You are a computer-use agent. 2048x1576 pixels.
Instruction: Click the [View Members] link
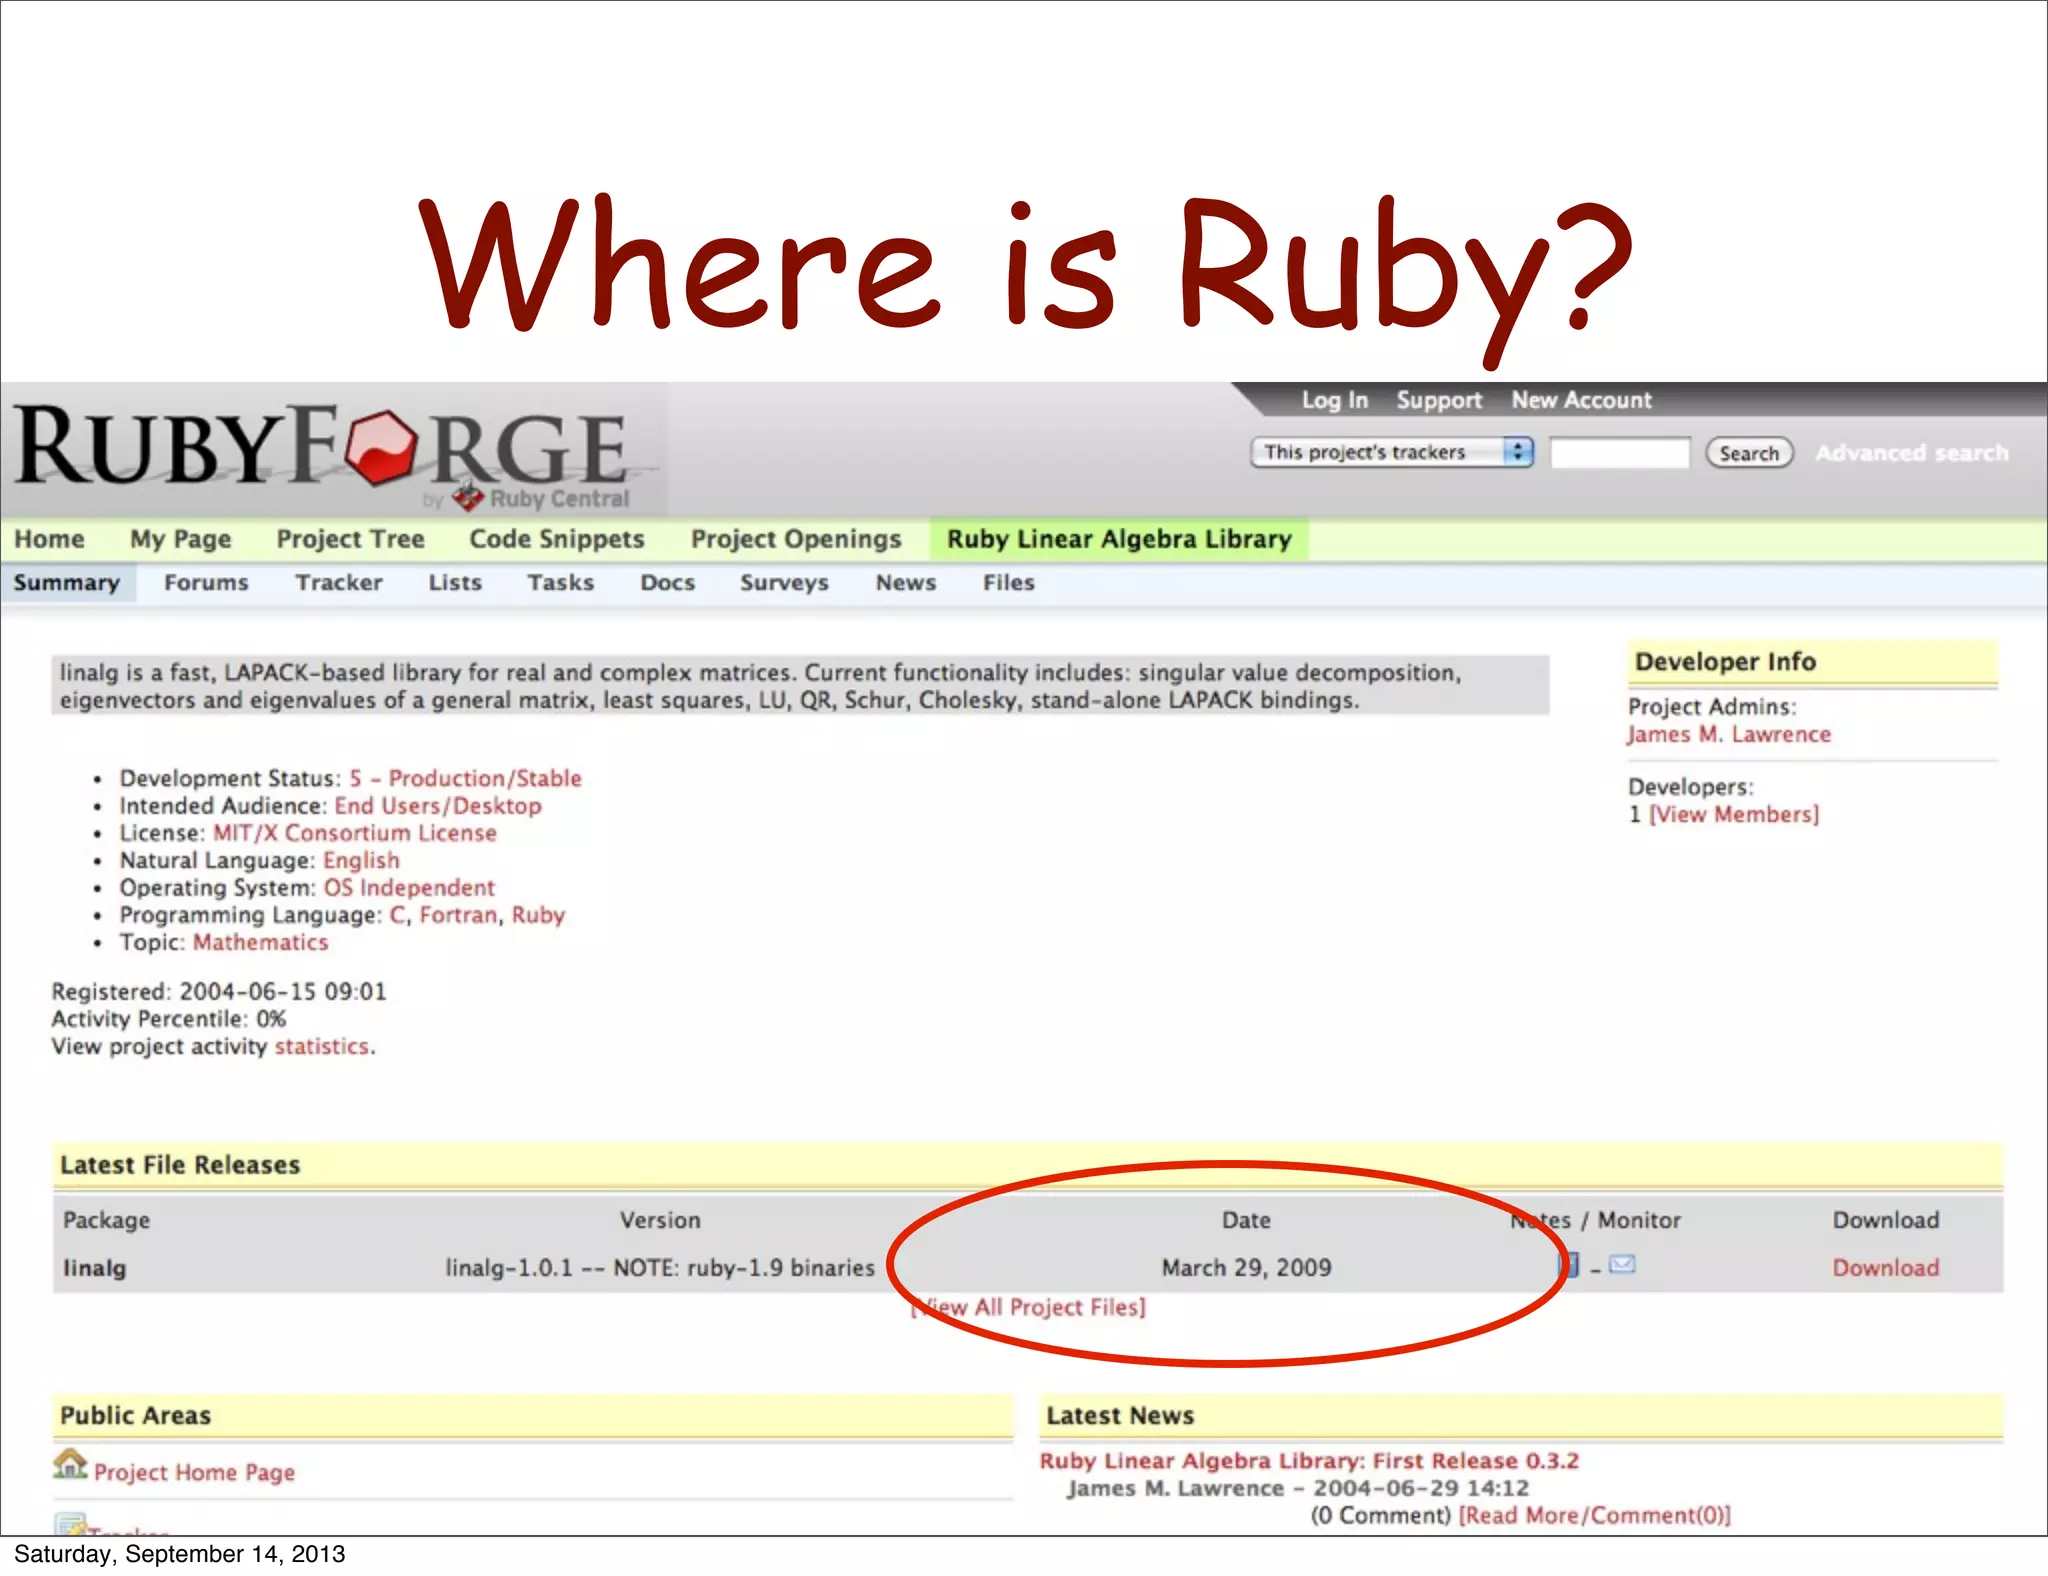pyautogui.click(x=1734, y=814)
